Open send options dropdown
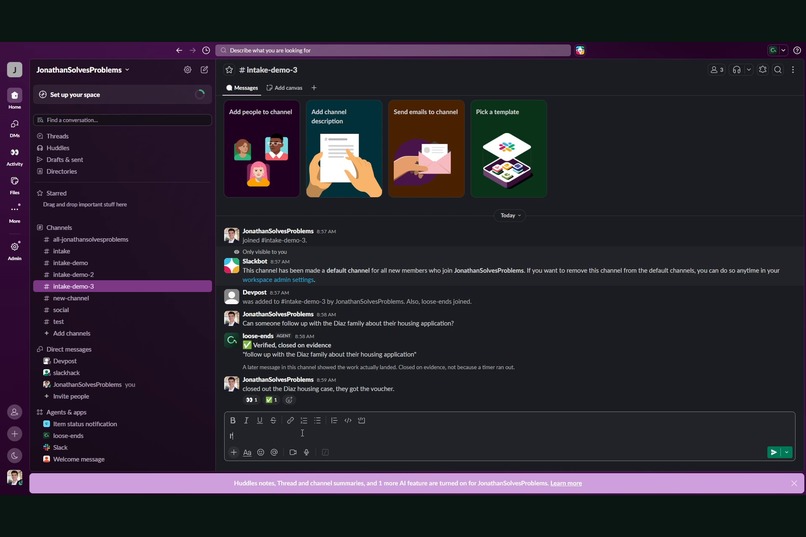Screen dimensions: 806x537 click(x=786, y=452)
